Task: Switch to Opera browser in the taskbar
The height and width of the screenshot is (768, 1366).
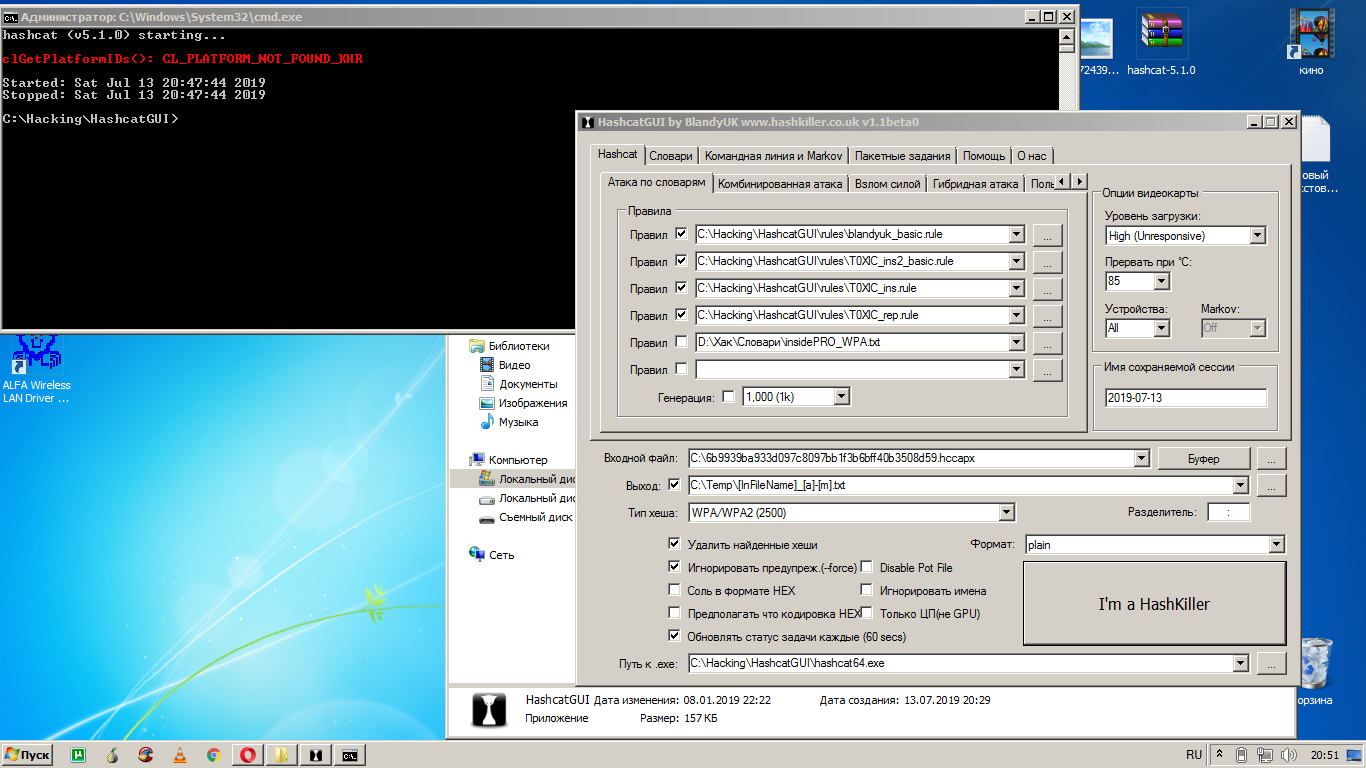Action: tap(247, 755)
